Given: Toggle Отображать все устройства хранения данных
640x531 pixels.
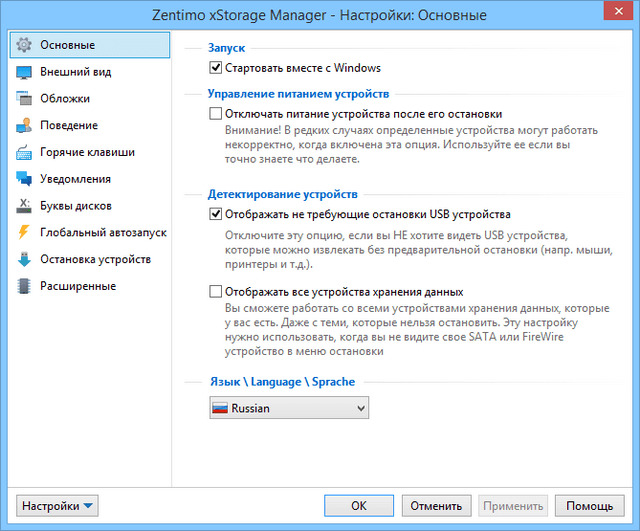Looking at the screenshot, I should [x=215, y=292].
